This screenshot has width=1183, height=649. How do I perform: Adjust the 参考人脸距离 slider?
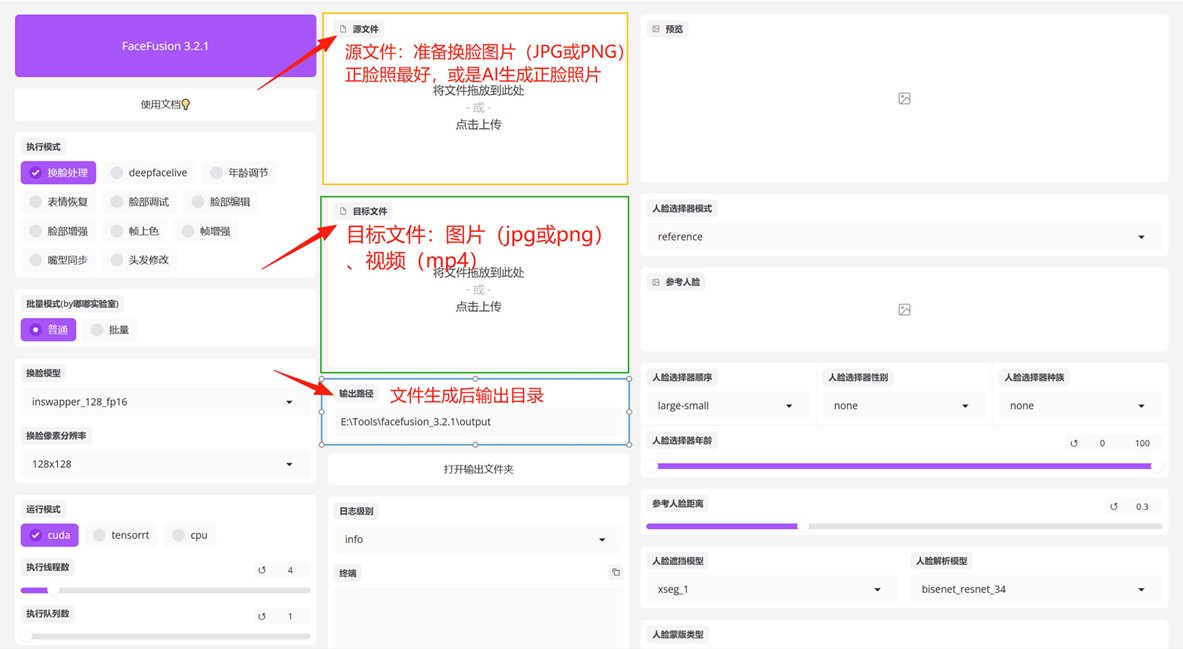[904, 526]
